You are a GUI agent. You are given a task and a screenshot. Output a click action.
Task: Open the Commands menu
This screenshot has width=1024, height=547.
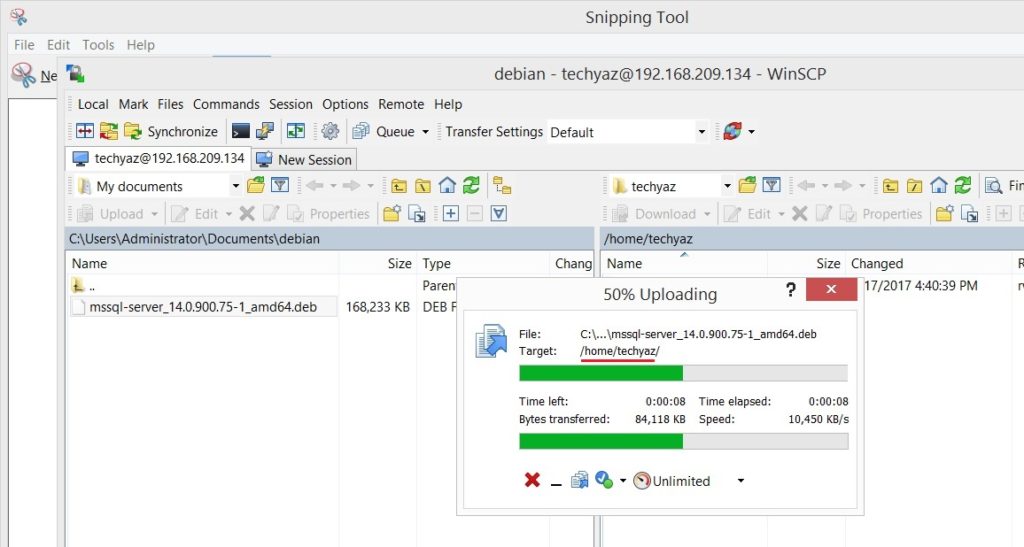pyautogui.click(x=226, y=104)
